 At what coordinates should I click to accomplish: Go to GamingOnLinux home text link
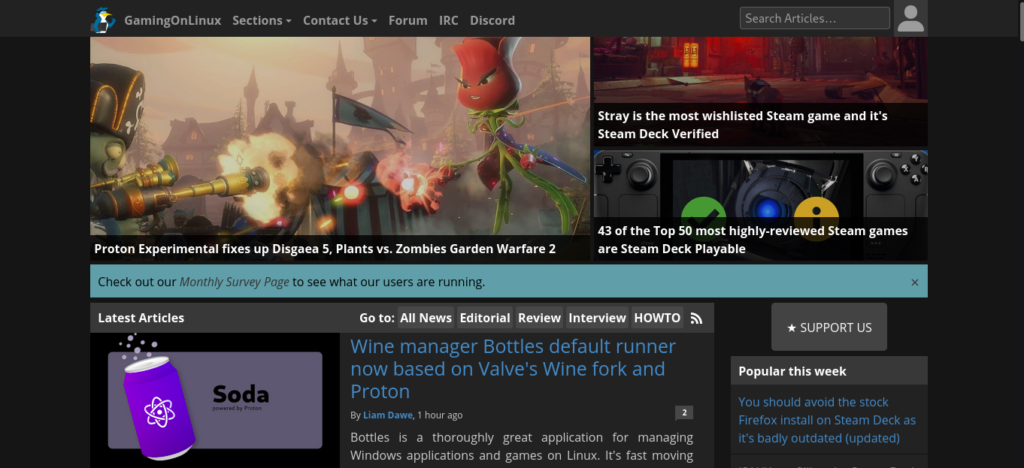pyautogui.click(x=172, y=20)
